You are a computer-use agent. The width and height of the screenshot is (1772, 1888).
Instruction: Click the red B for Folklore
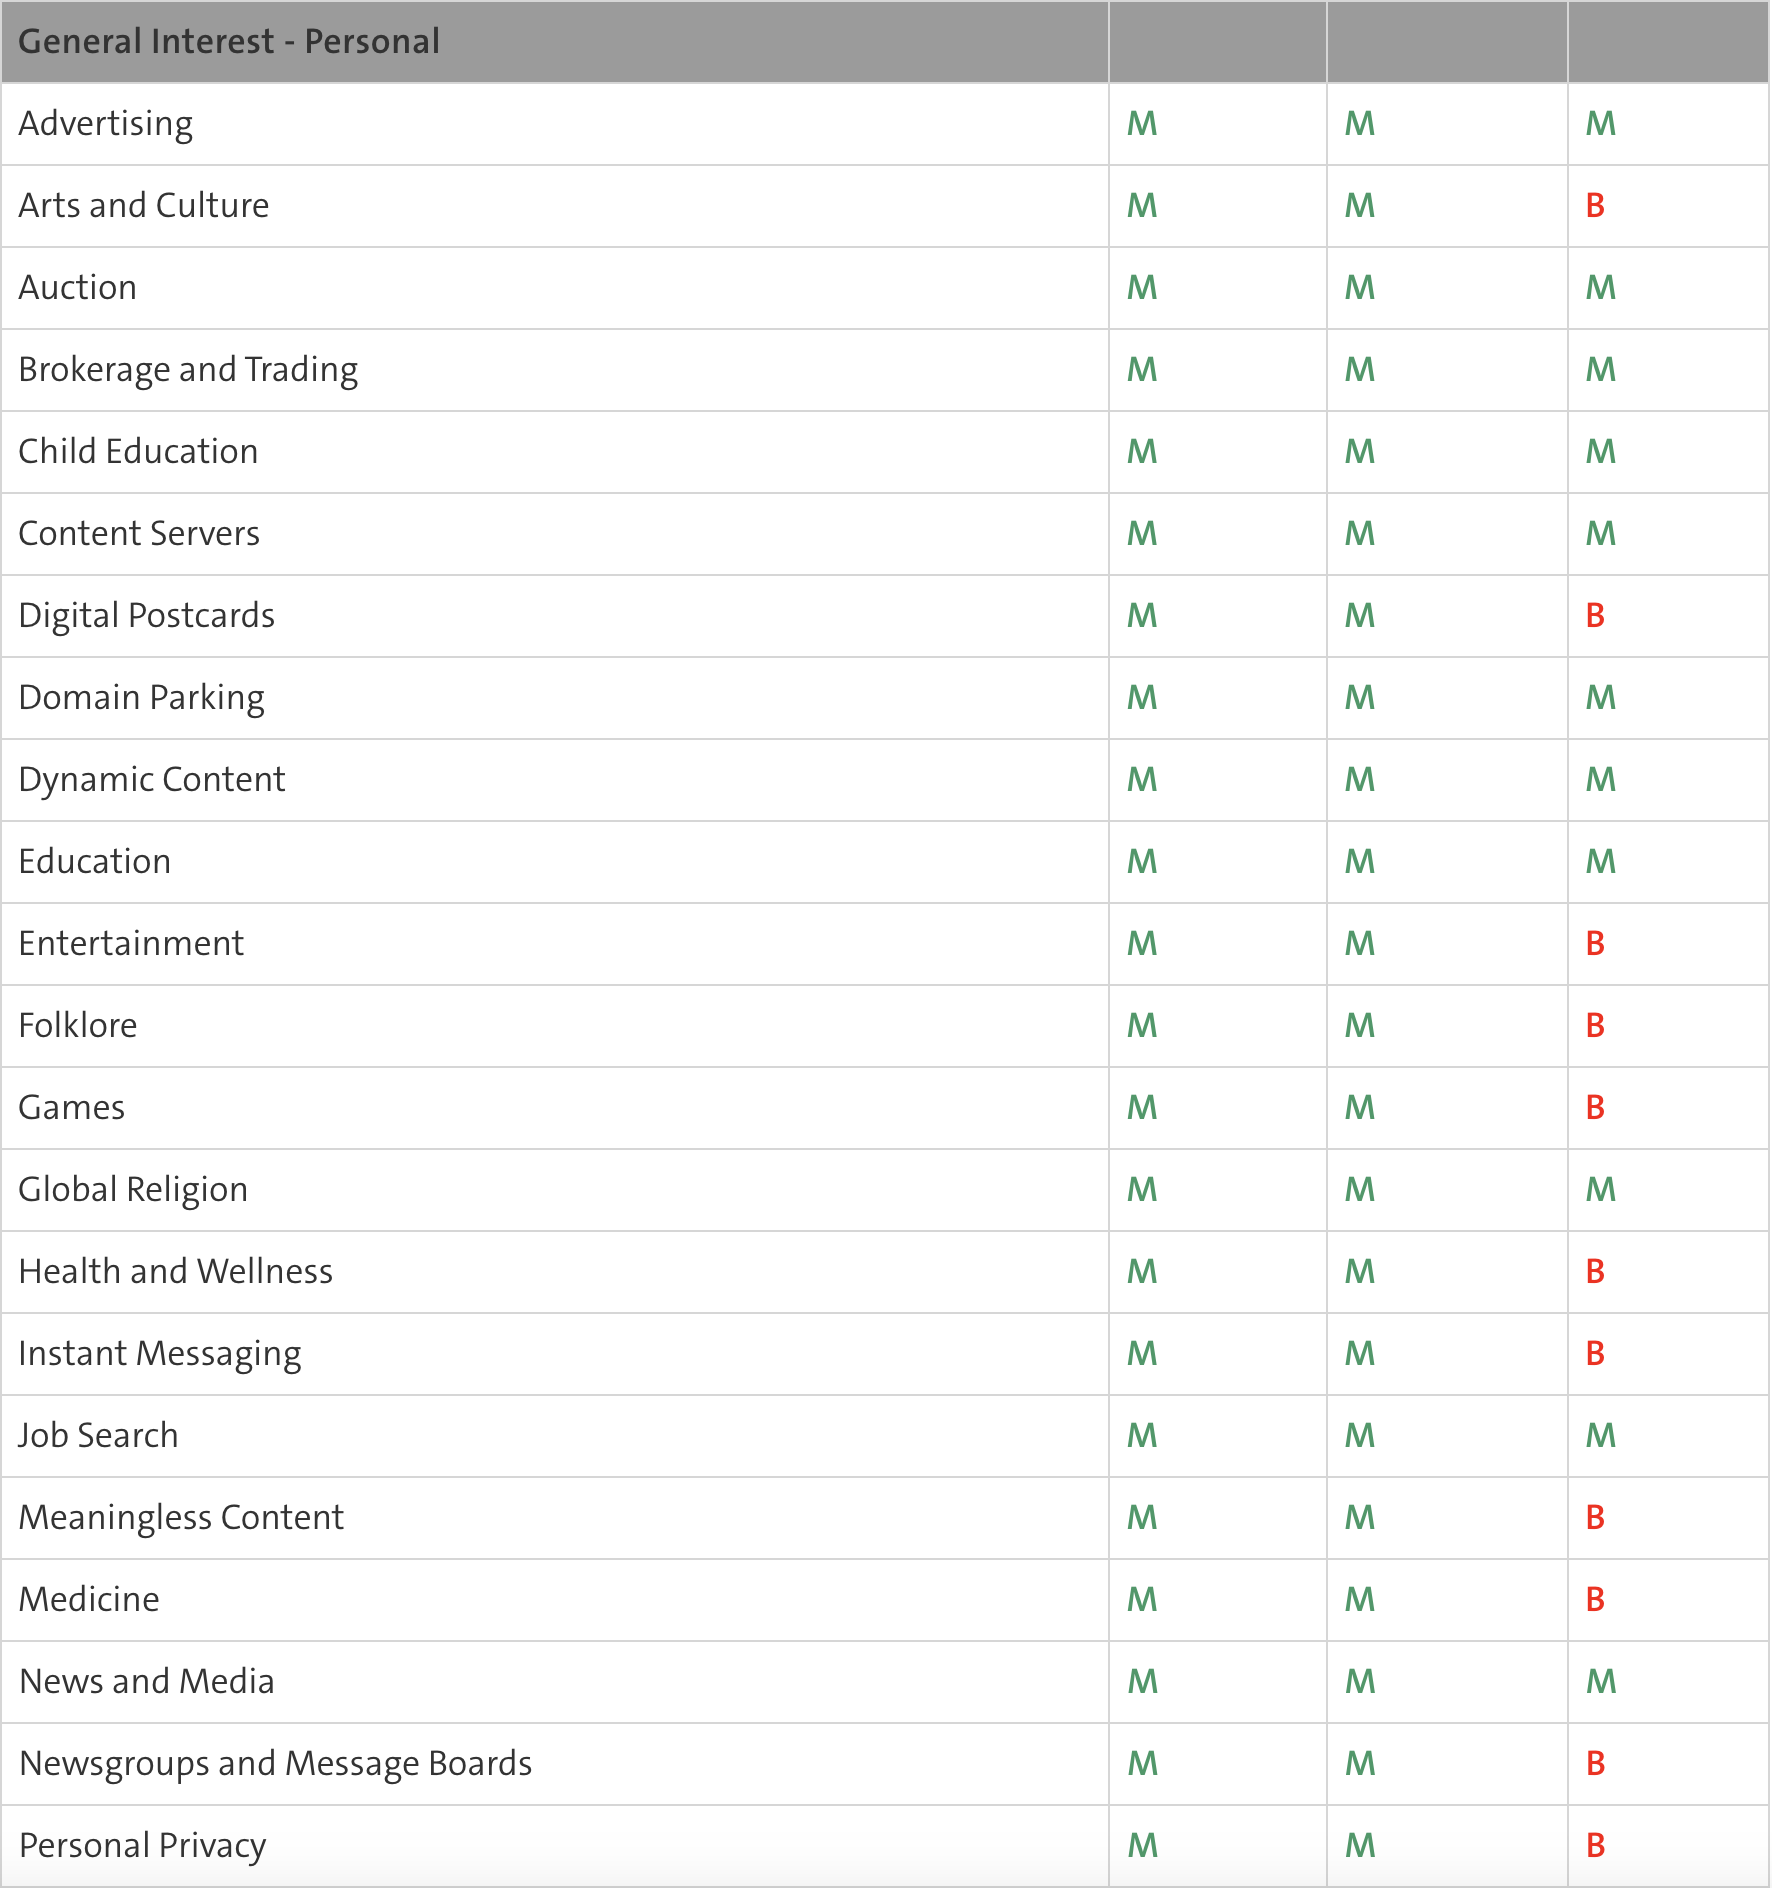click(1595, 1026)
